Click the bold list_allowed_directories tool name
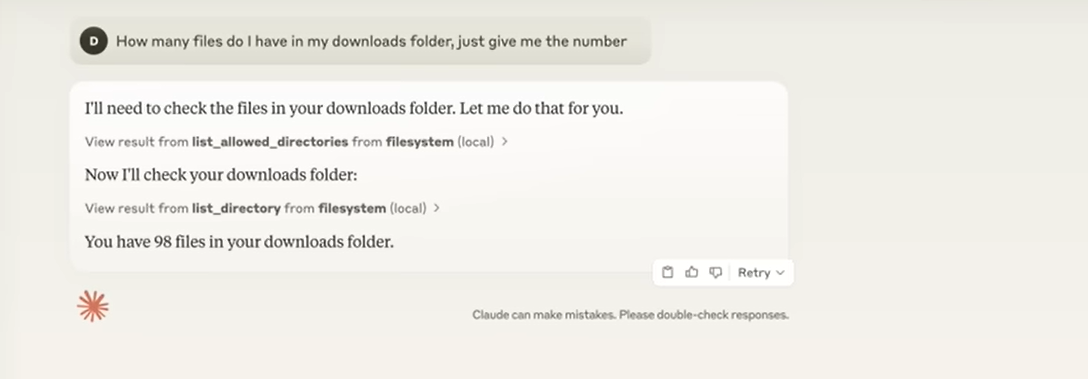The width and height of the screenshot is (1088, 379). [270, 142]
